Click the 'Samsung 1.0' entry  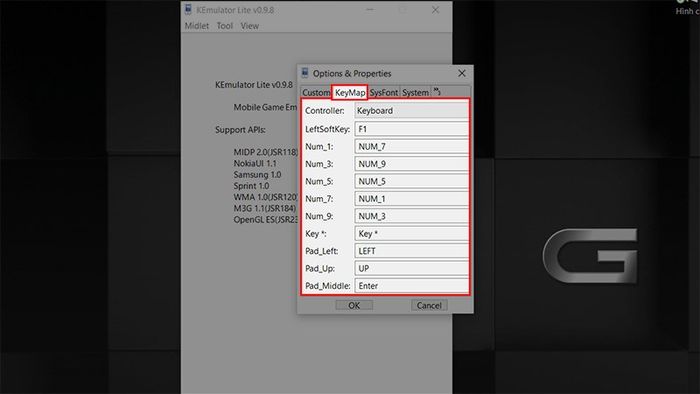257,174
